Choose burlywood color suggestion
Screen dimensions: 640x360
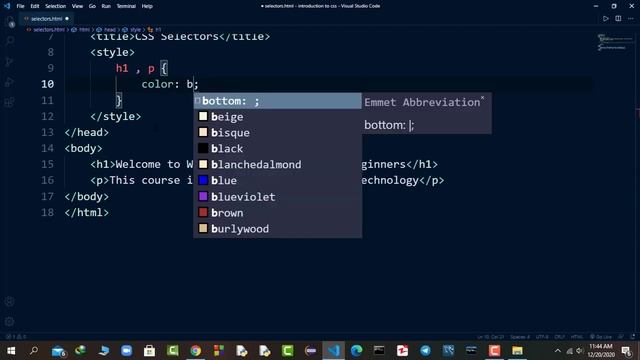pyautogui.click(x=278, y=229)
